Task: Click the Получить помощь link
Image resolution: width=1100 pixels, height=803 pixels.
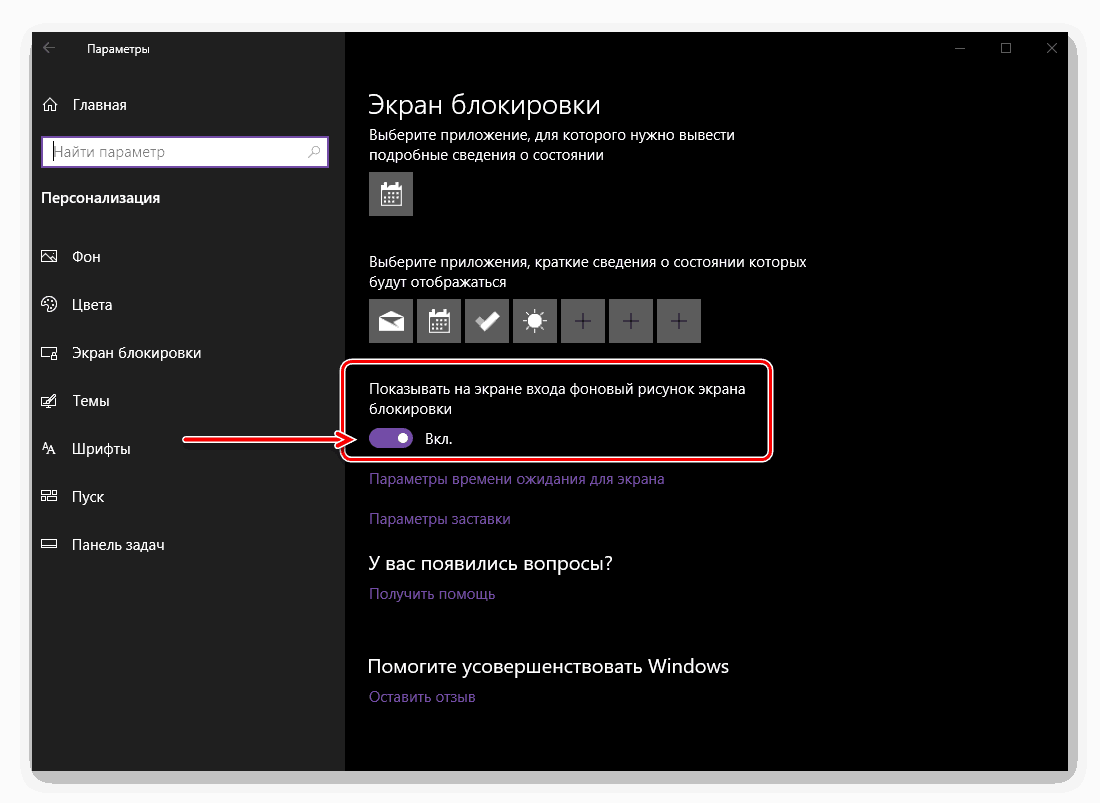Action: 432,594
